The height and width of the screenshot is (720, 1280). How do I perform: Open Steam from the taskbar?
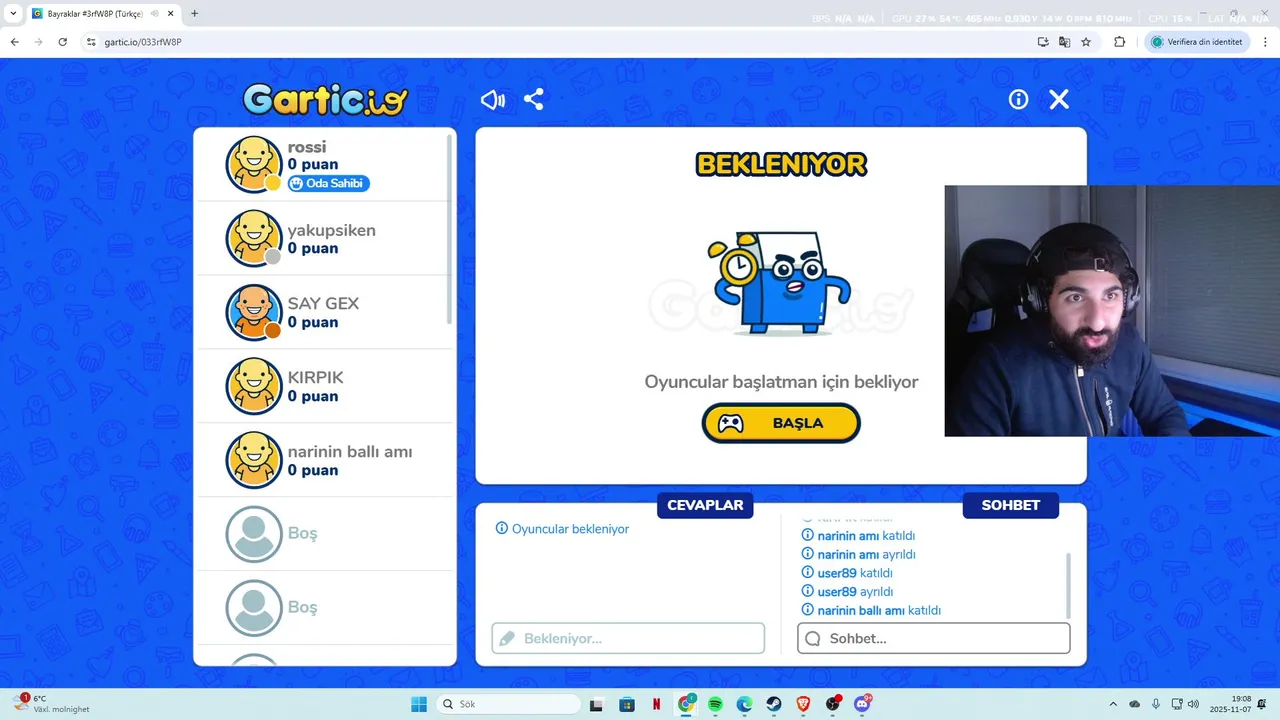click(x=775, y=704)
